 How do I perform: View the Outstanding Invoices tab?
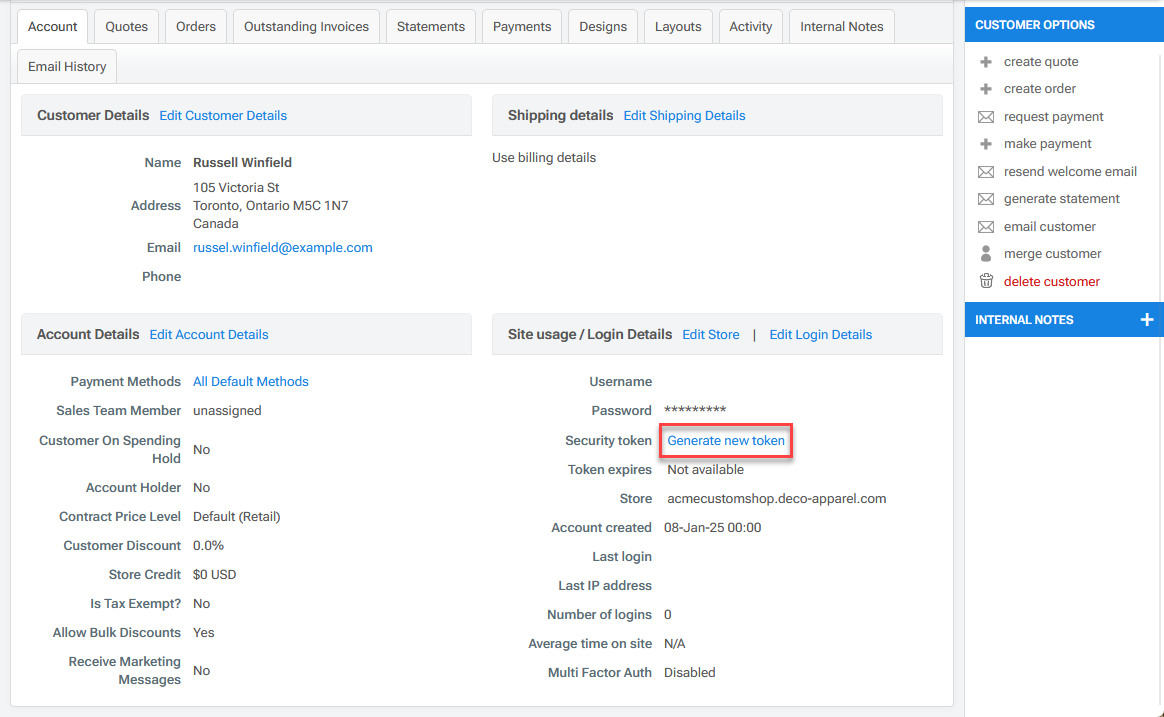point(307,27)
